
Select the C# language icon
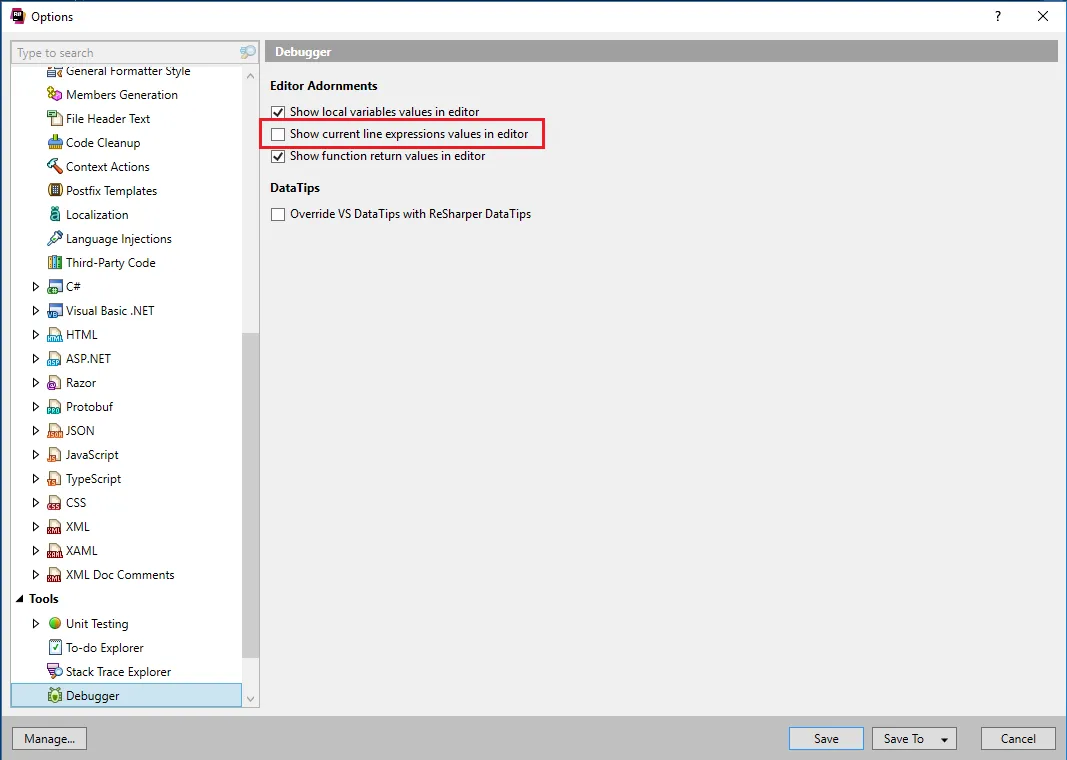pyautogui.click(x=54, y=286)
